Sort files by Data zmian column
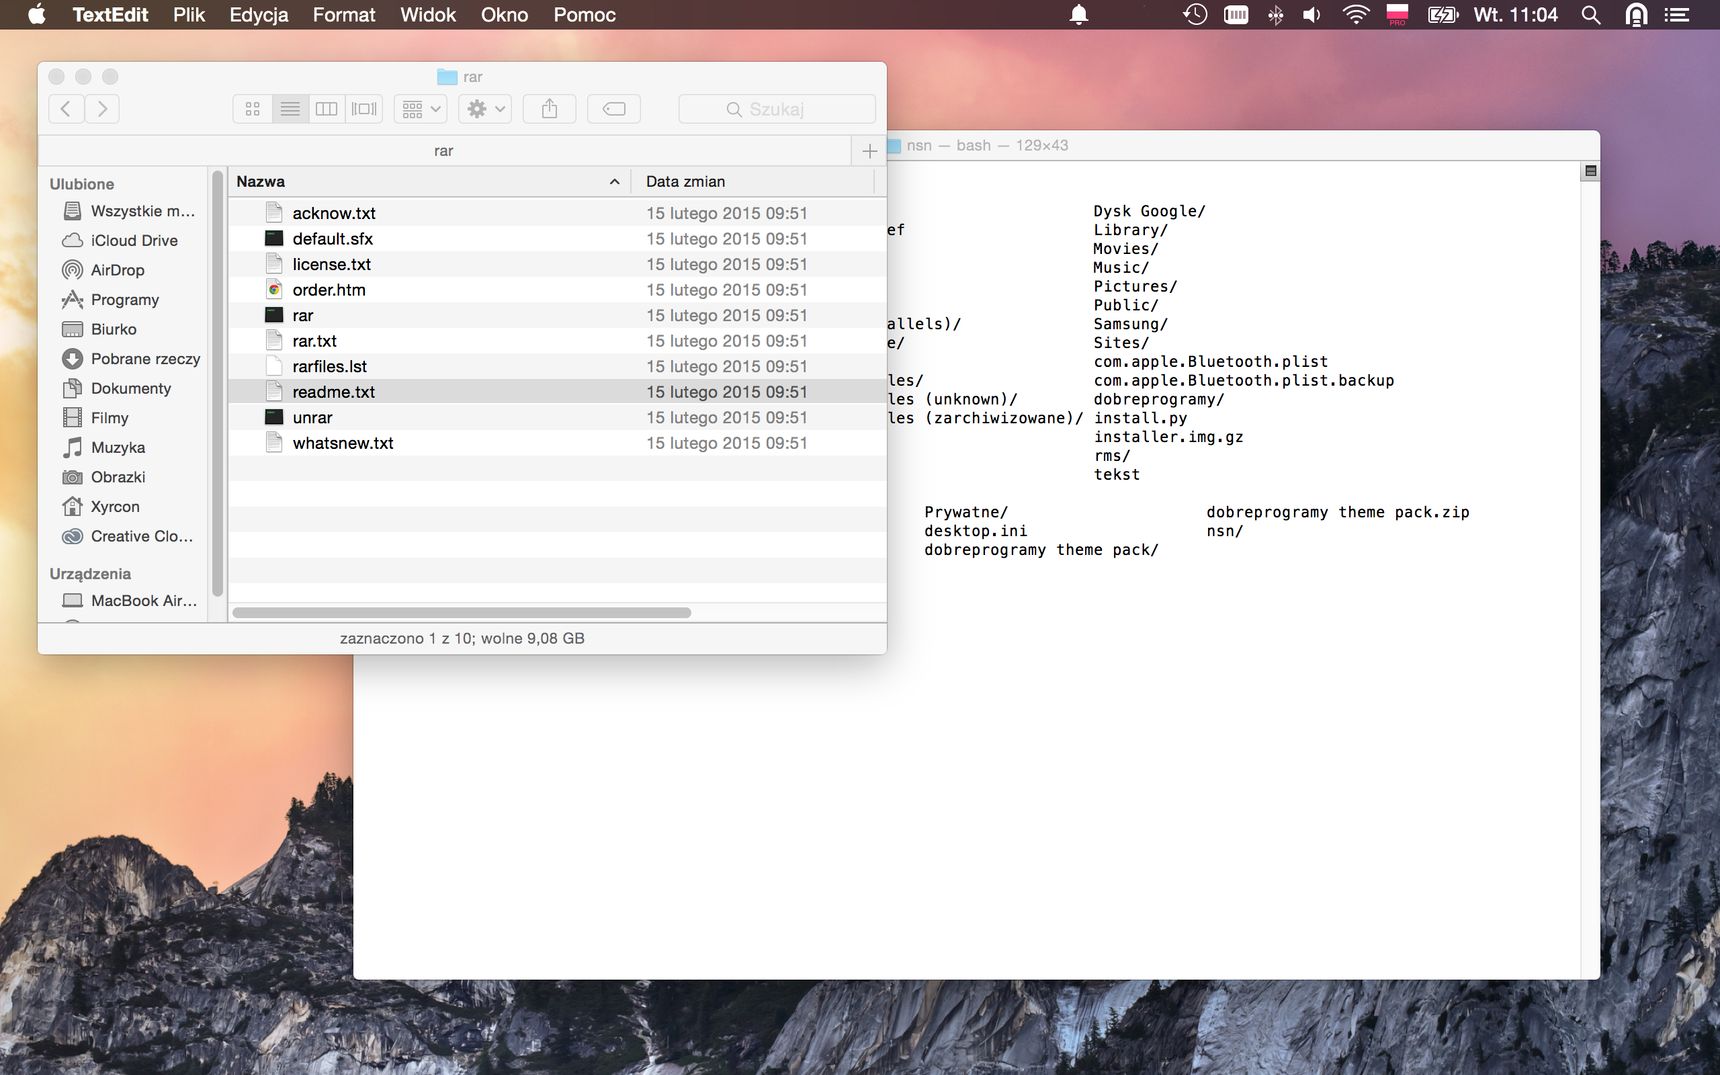Image resolution: width=1720 pixels, height=1075 pixels. [x=753, y=181]
